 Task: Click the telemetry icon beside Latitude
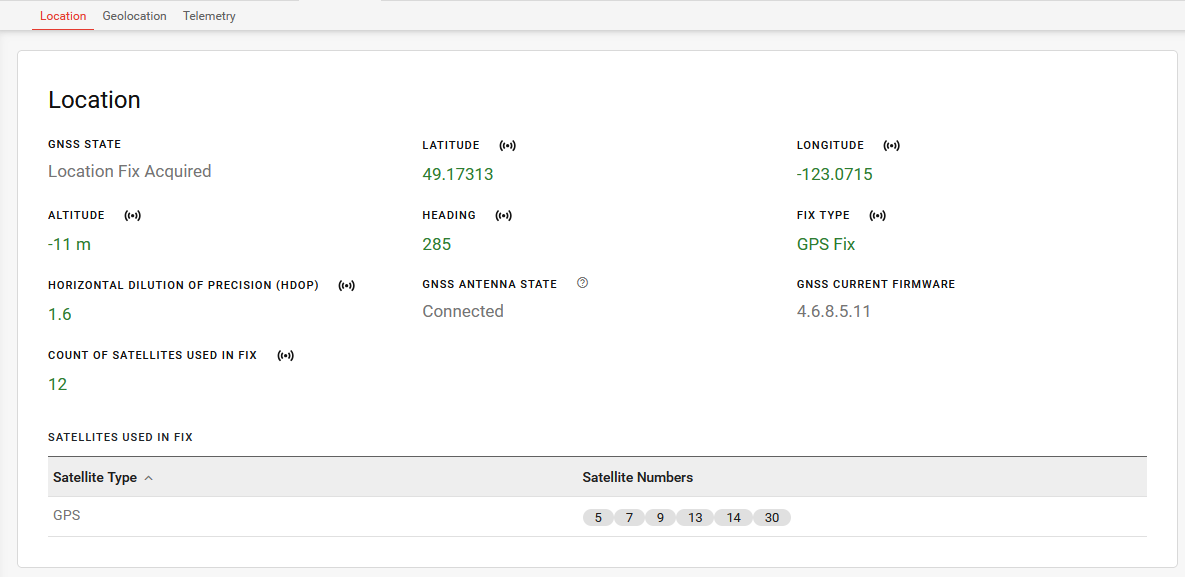tap(508, 146)
